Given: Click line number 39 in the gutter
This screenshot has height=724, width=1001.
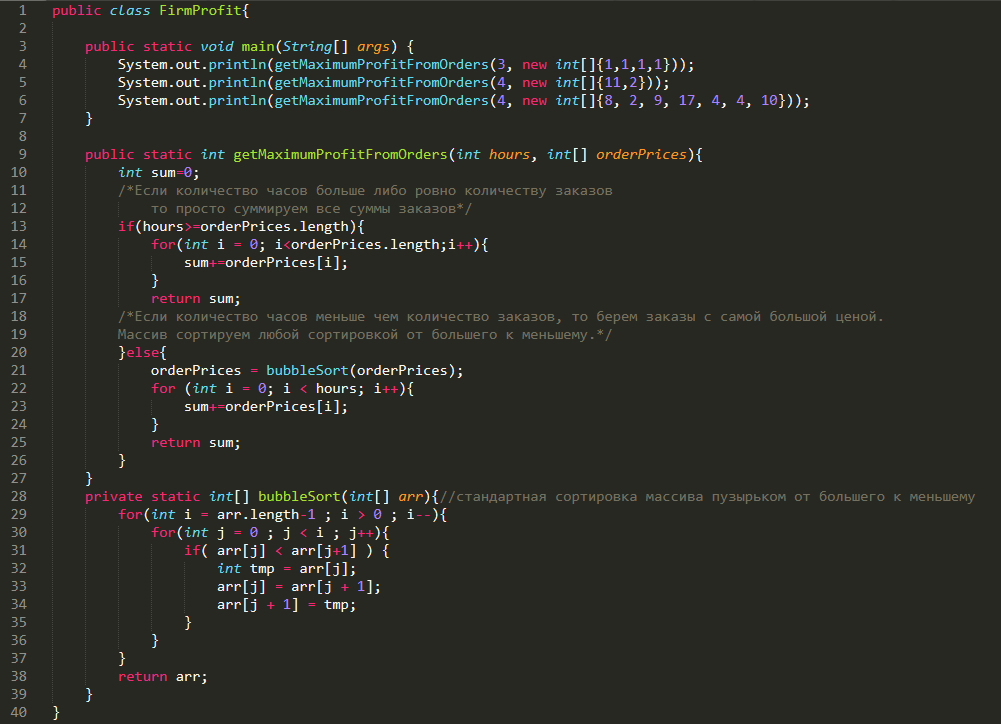Looking at the screenshot, I should tap(19, 695).
